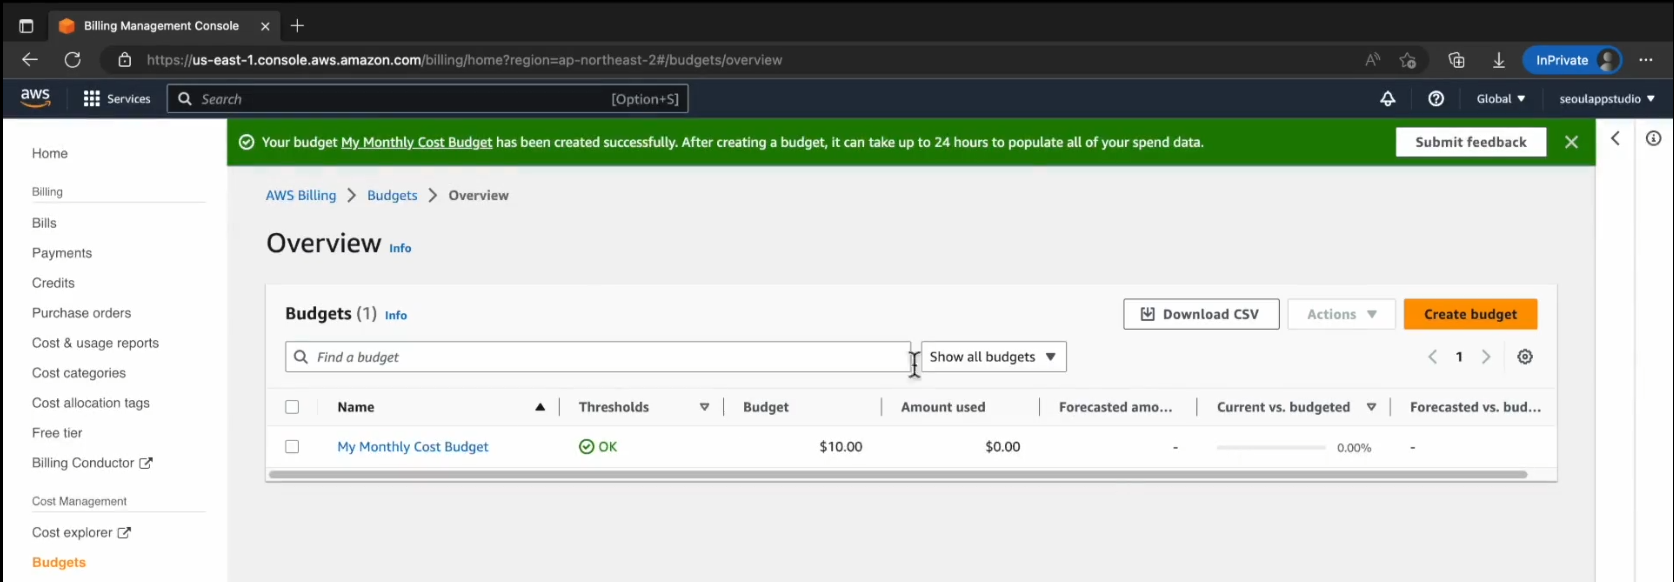
Task: Open My Monthly Cost Budget table link
Action: point(413,447)
